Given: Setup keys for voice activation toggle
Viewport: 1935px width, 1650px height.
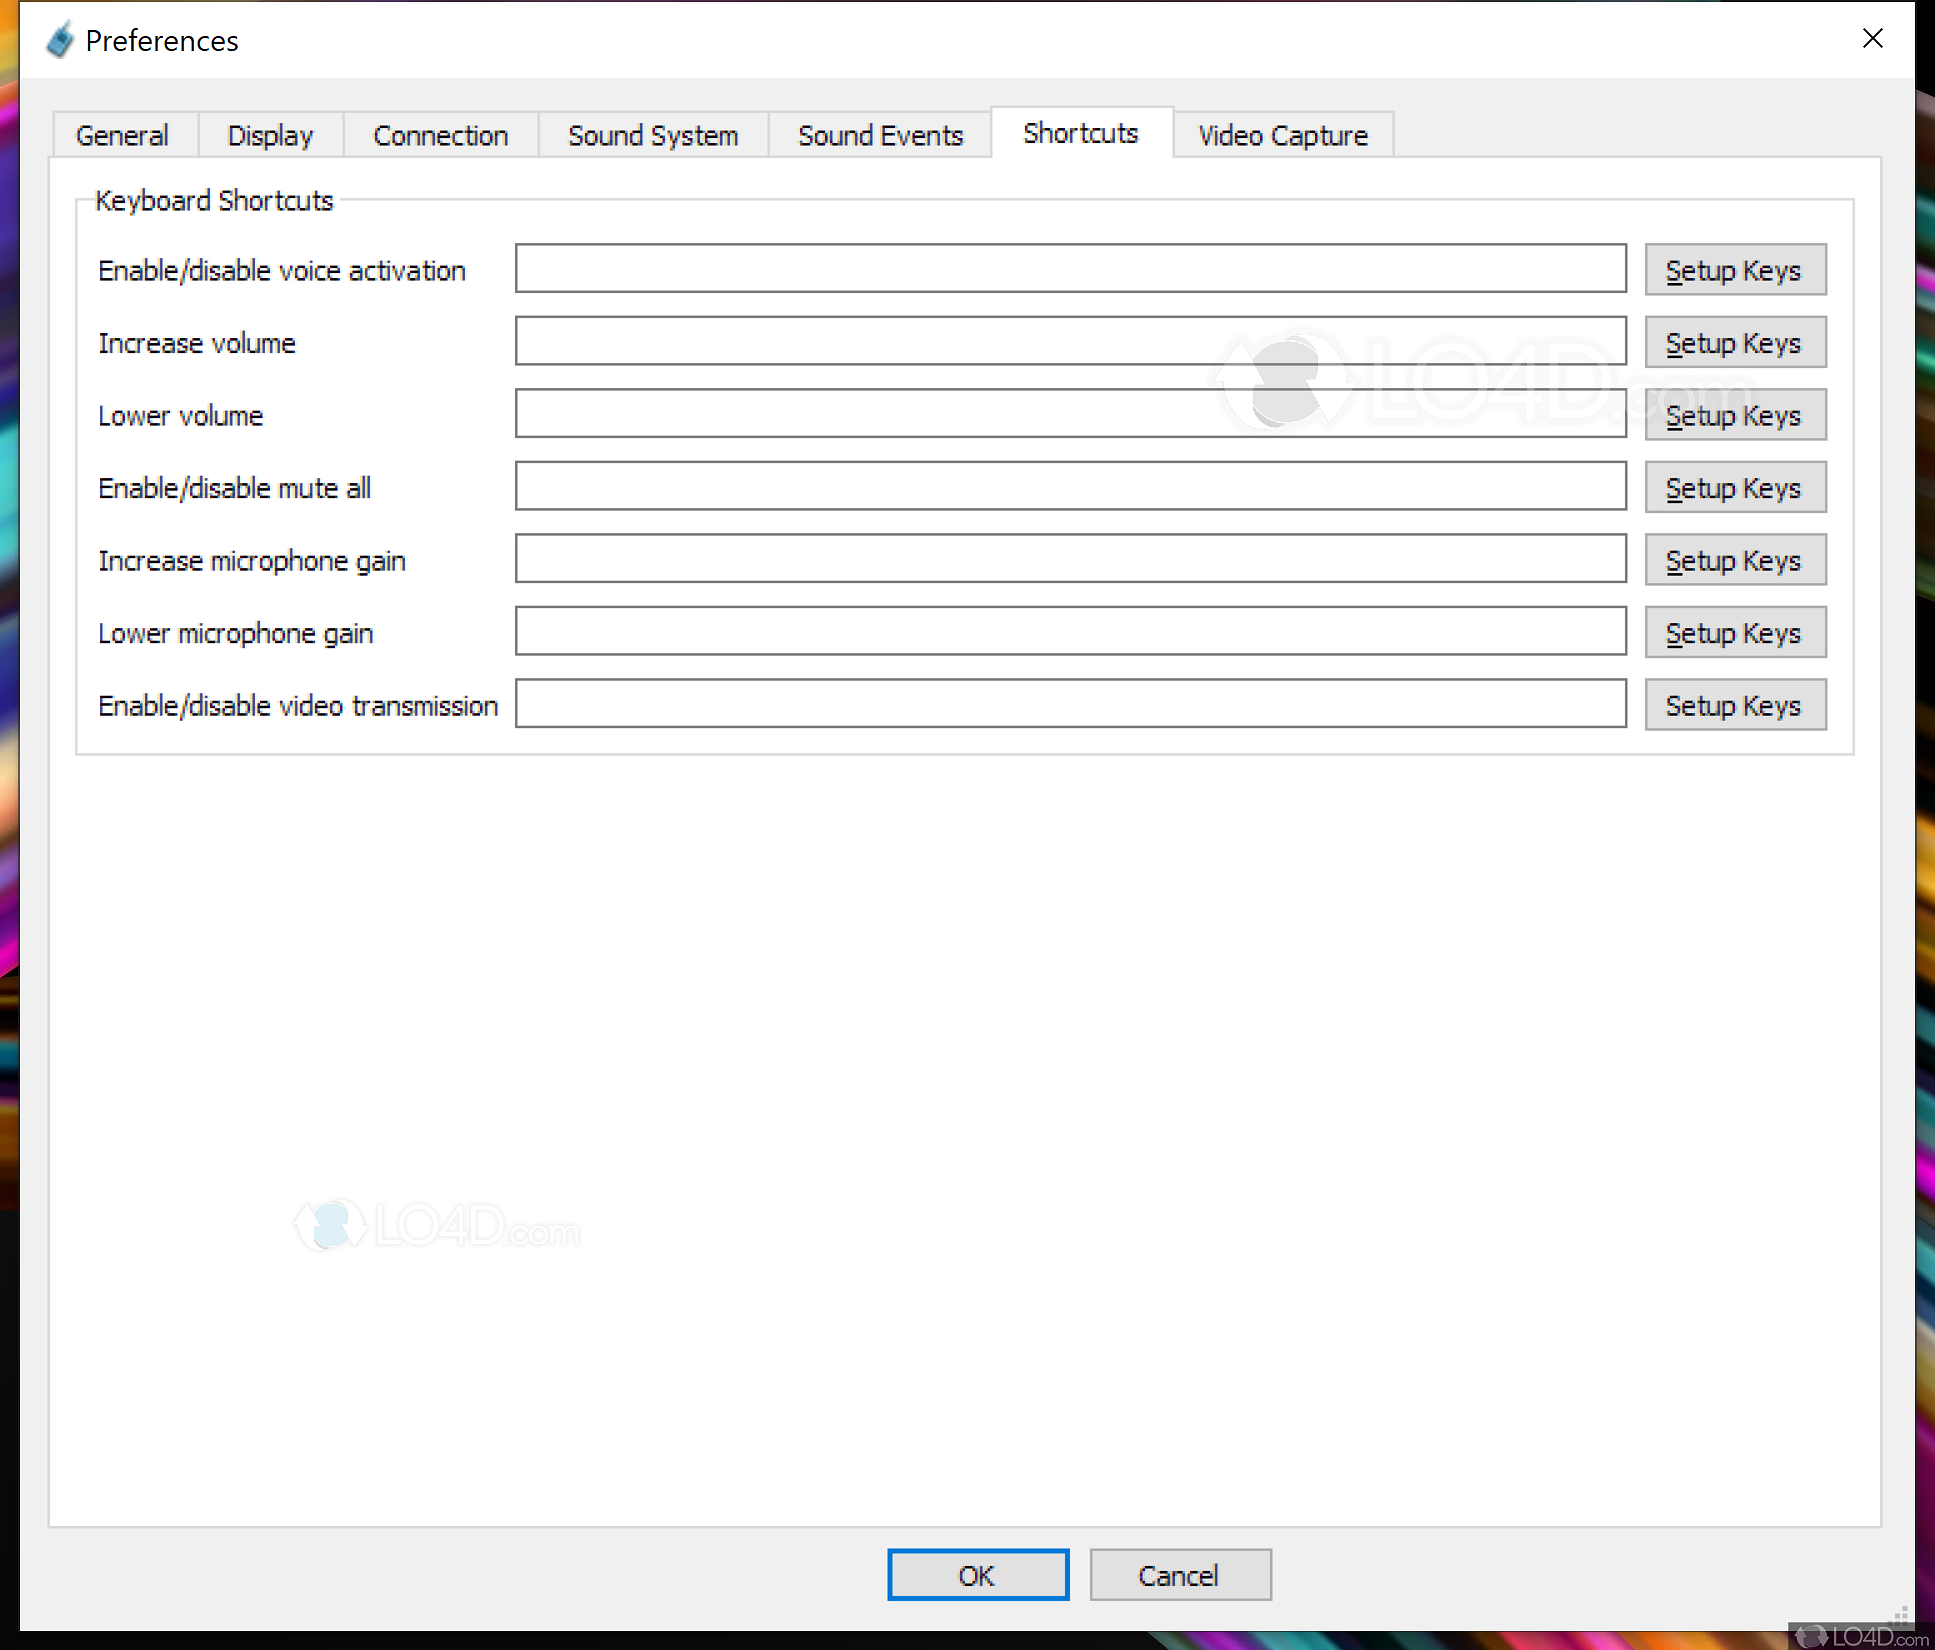Looking at the screenshot, I should pos(1734,270).
